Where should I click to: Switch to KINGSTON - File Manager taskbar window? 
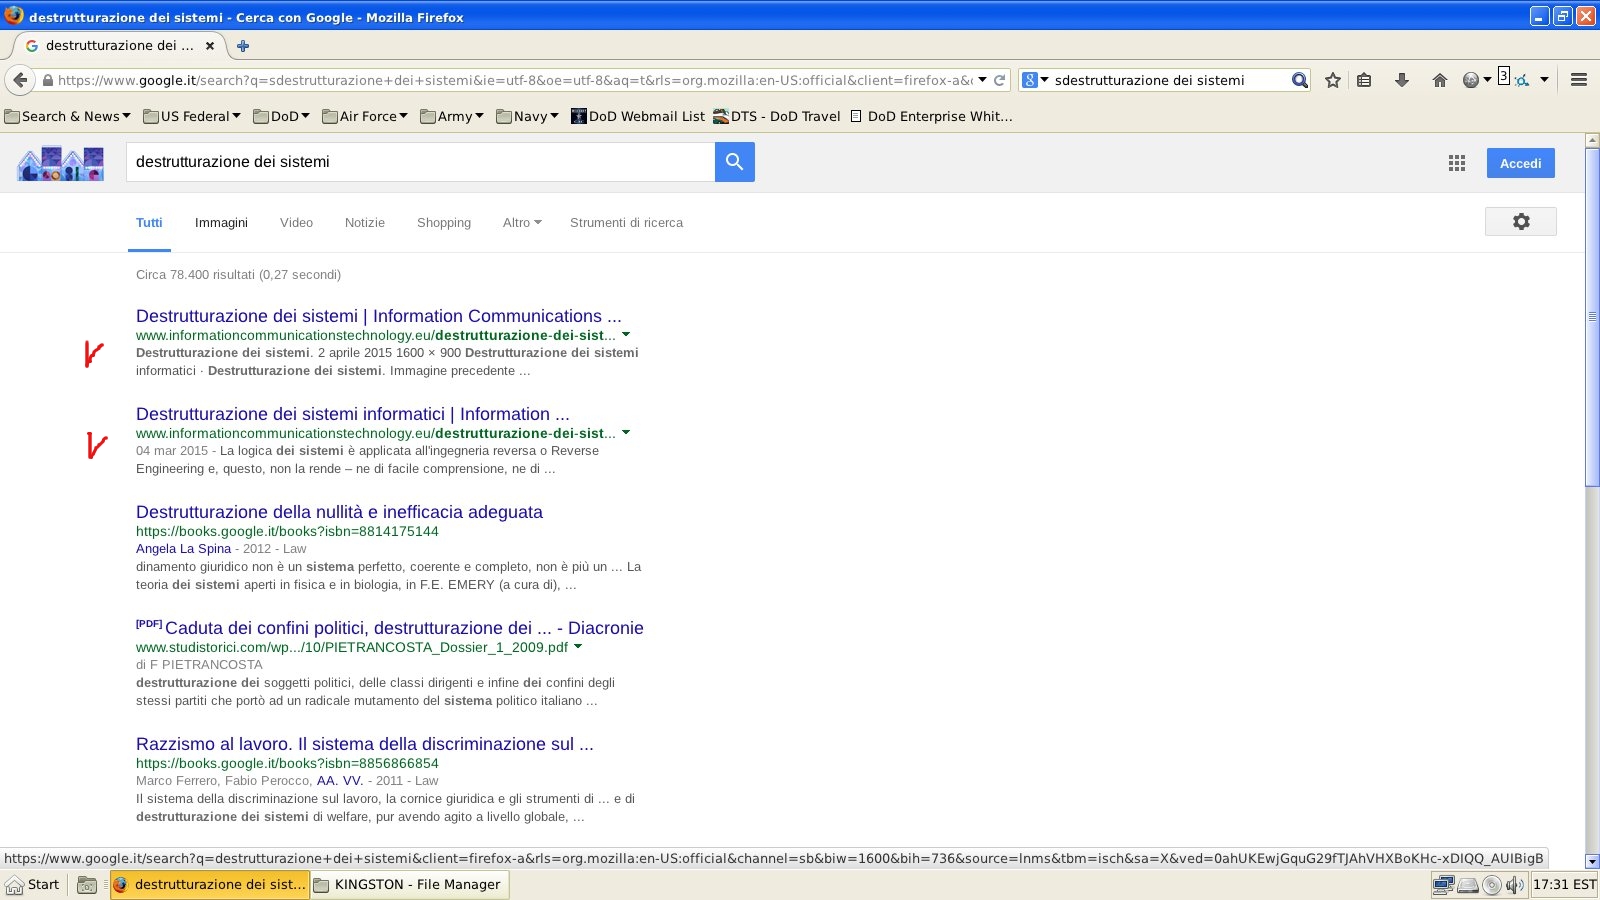click(409, 884)
